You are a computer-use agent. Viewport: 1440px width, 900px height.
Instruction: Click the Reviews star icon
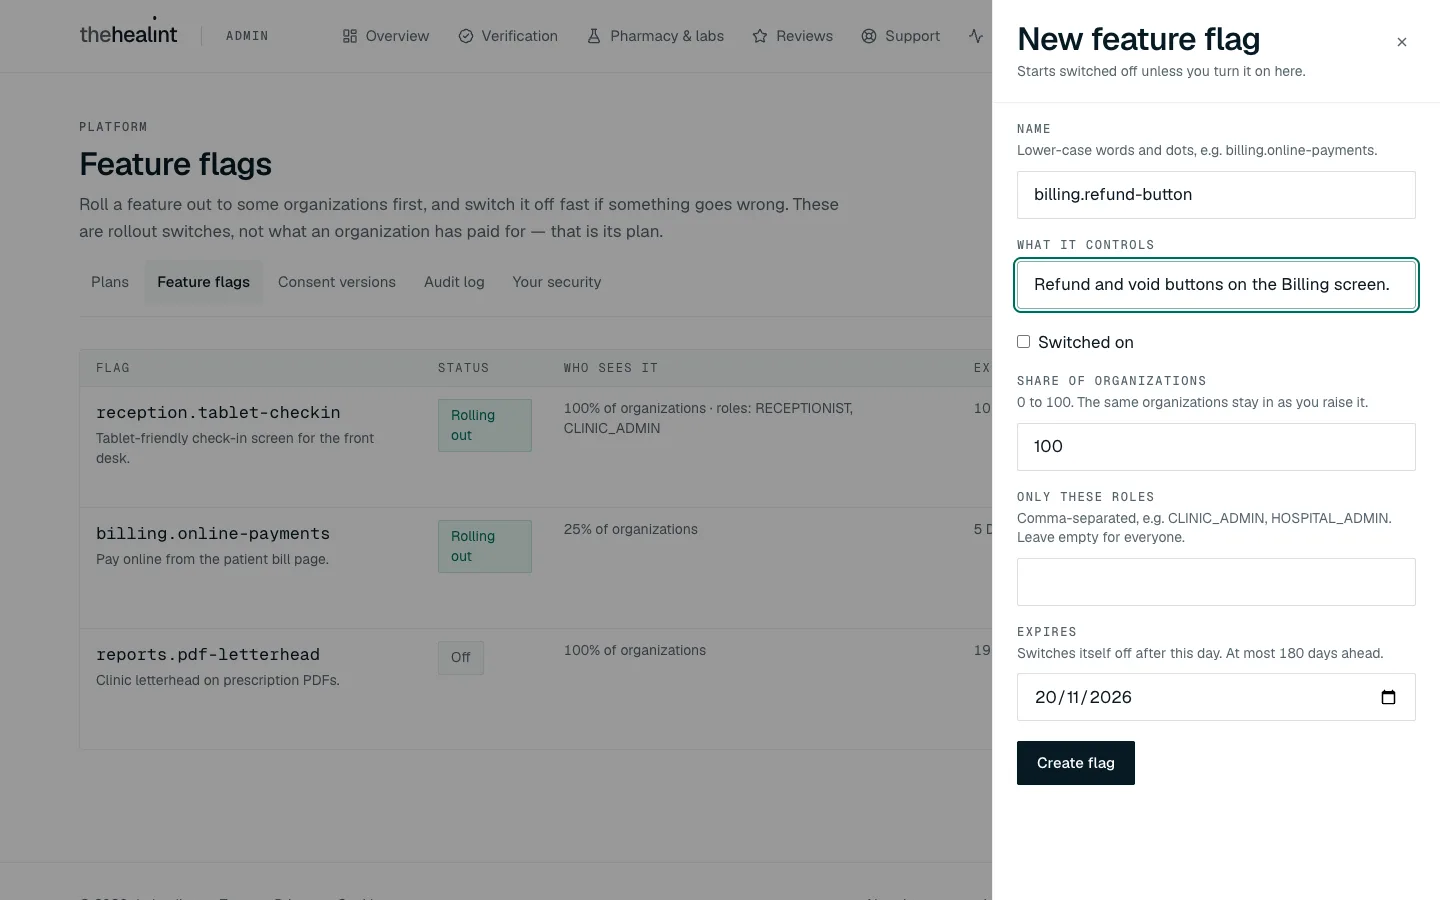coord(760,36)
